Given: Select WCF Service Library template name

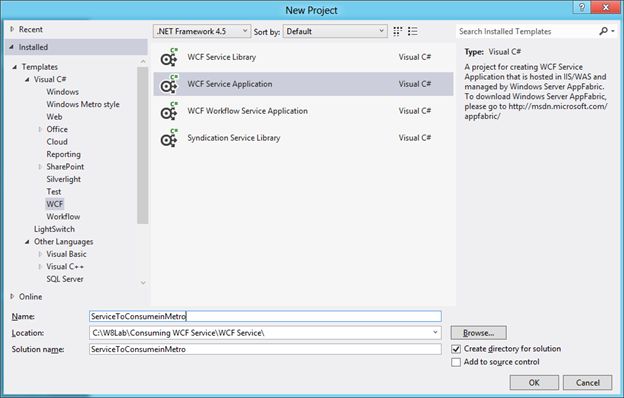Looking at the screenshot, I should click(222, 57).
